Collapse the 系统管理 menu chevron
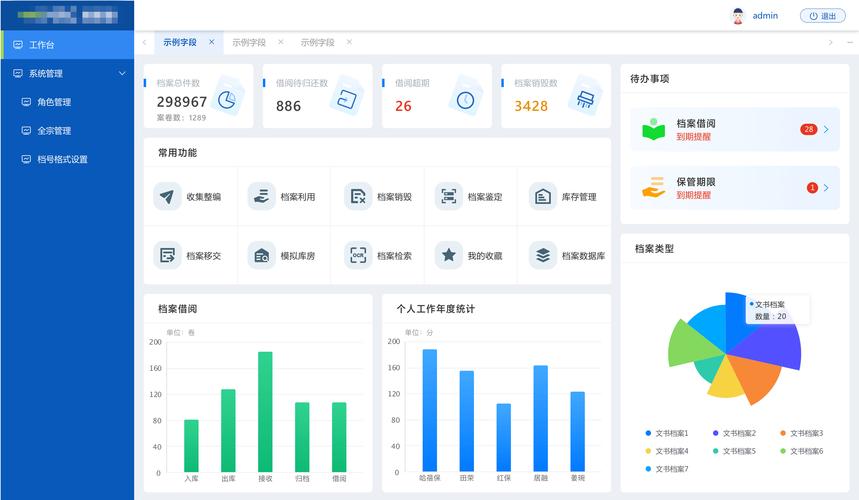859x500 pixels. [x=122, y=73]
